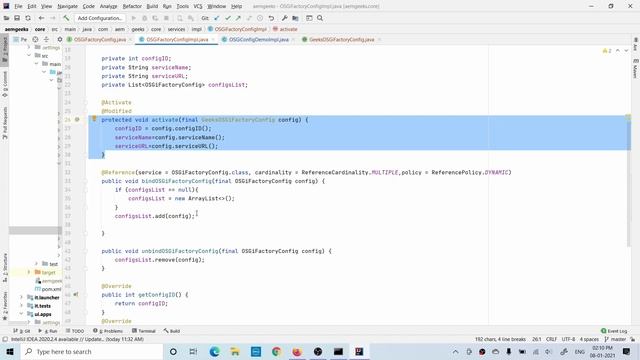Click the warnings indicator at editor top right

[x=607, y=51]
